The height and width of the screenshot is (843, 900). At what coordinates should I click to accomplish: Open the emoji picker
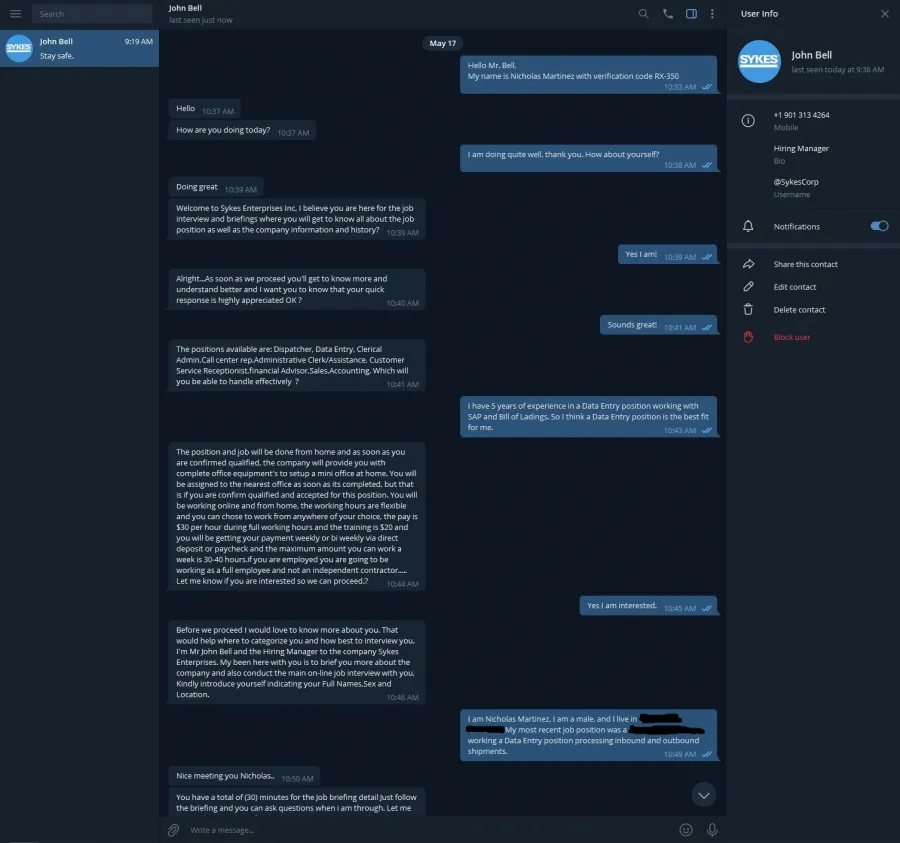[x=686, y=830]
